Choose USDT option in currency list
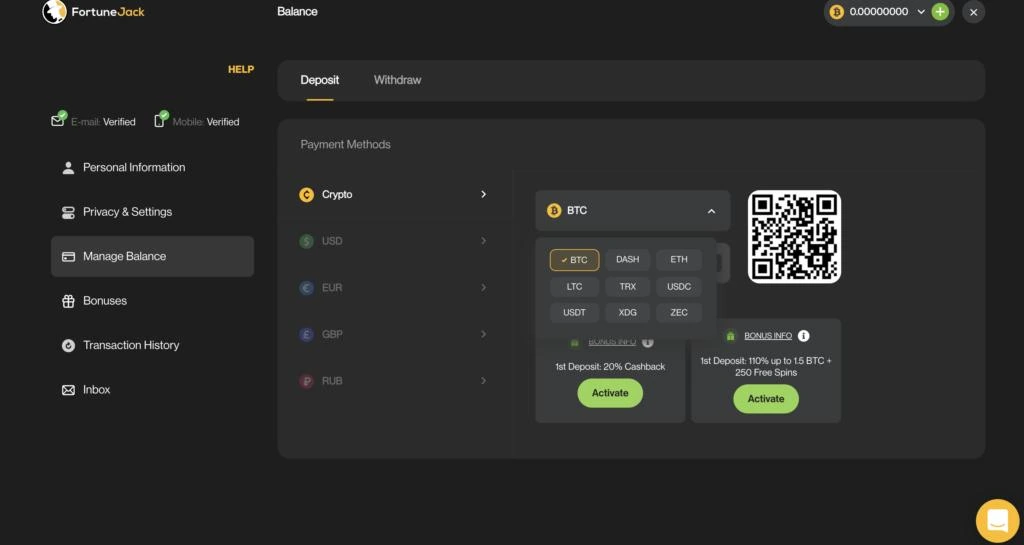The height and width of the screenshot is (545, 1024). point(574,313)
